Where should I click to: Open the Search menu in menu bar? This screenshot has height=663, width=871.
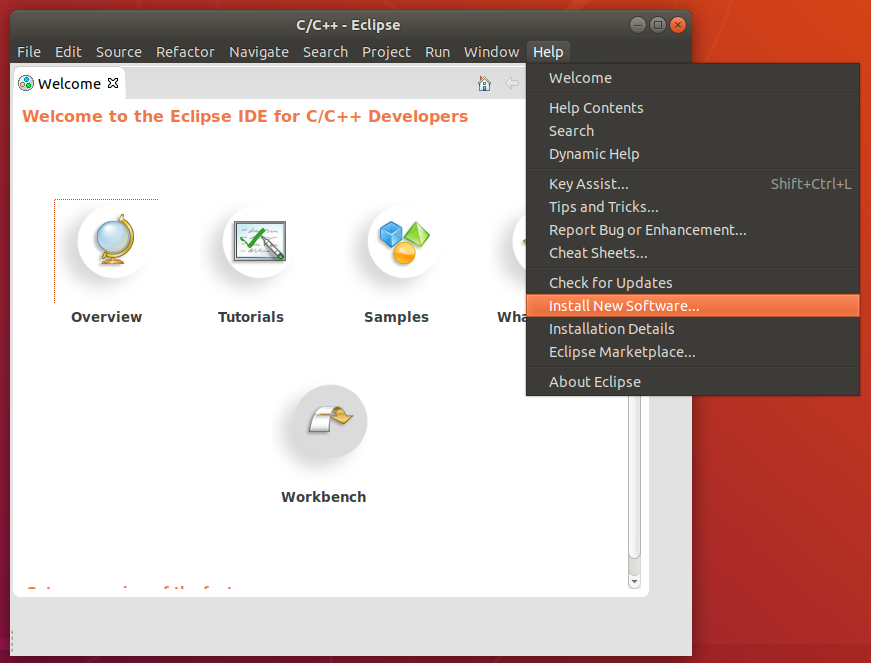[x=326, y=52]
